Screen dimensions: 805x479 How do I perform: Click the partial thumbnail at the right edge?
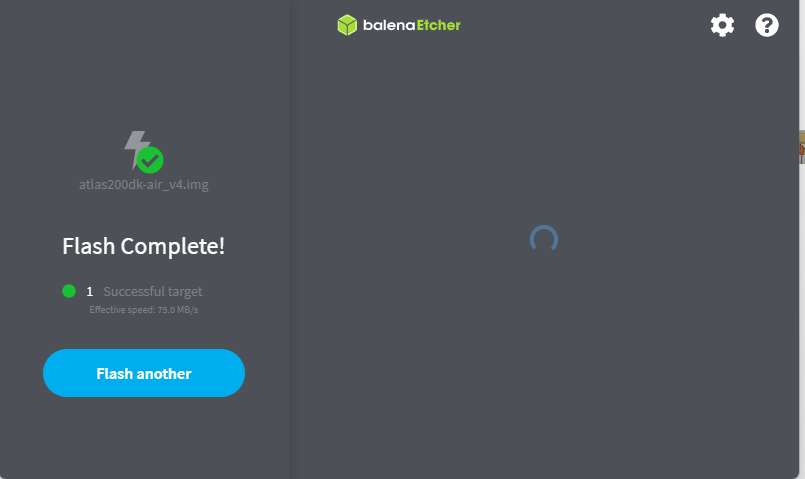(x=801, y=147)
